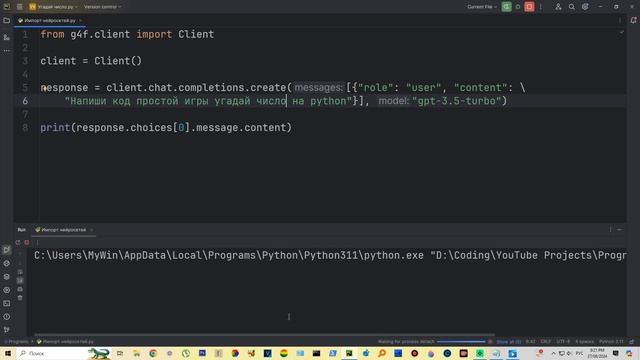Open Task View from the Windows taskbar
This screenshot has width=640, height=360.
120,353
